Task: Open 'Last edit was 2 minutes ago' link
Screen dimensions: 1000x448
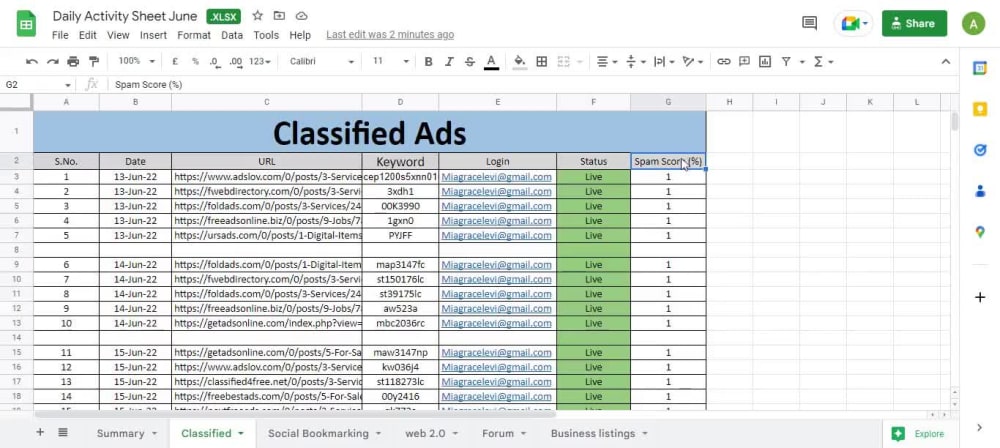Action: [x=390, y=35]
